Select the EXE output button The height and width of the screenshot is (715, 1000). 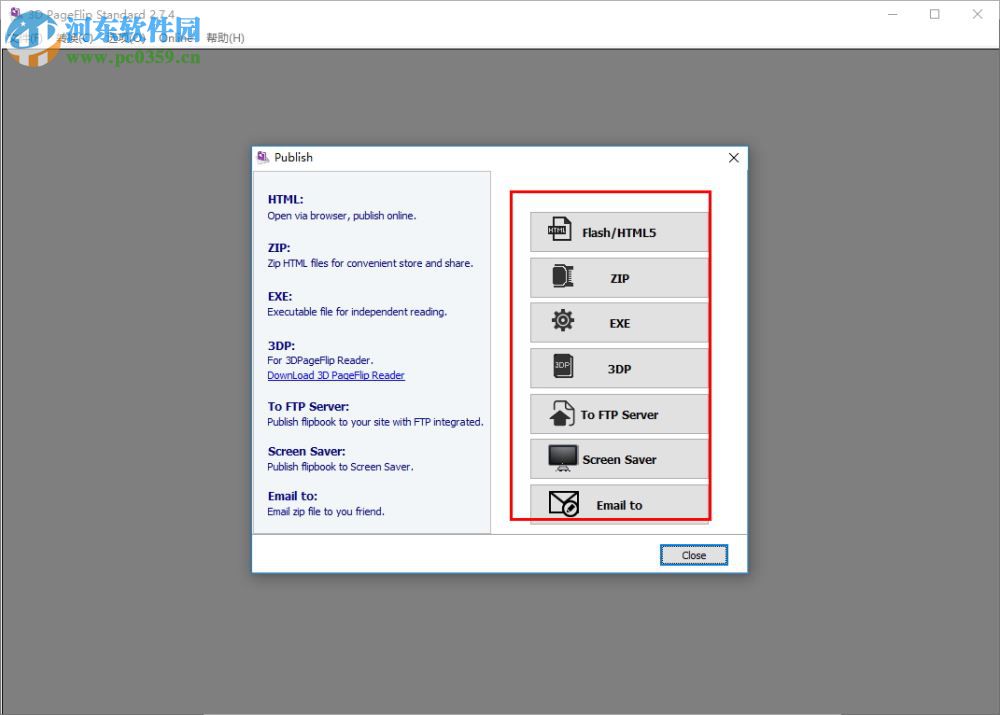(x=619, y=323)
